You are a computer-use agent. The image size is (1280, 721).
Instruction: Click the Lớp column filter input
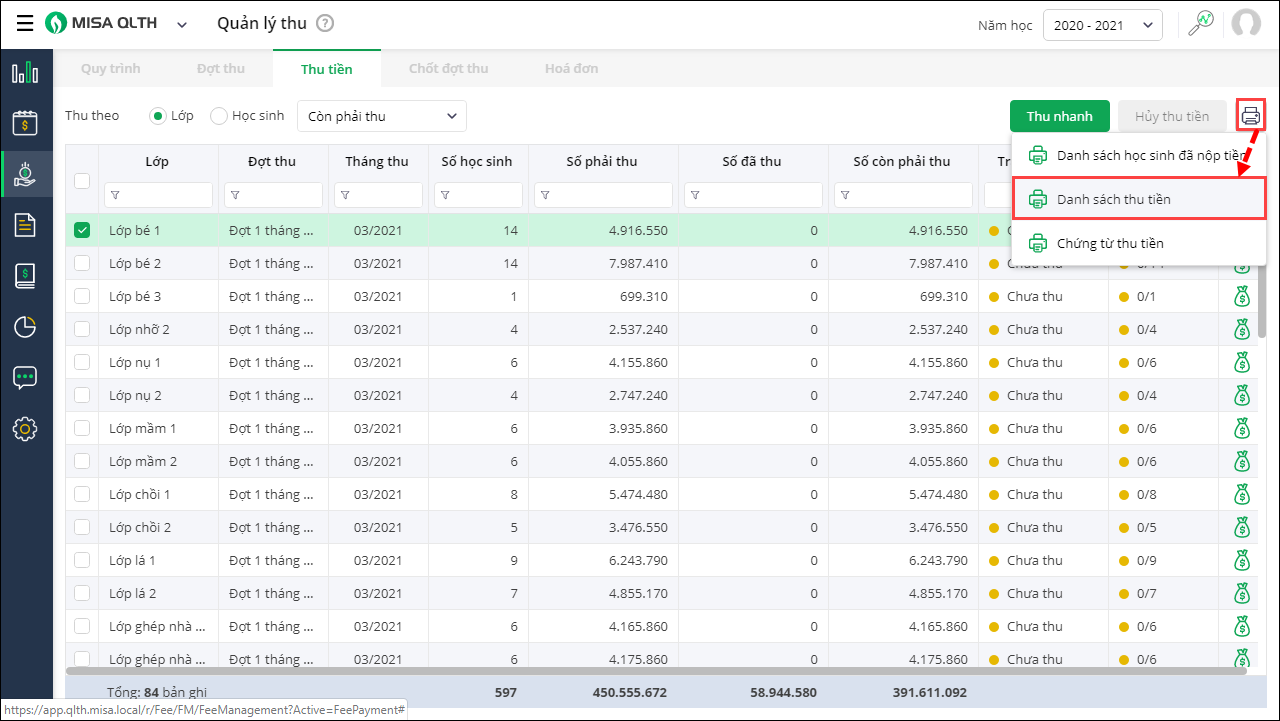click(x=158, y=195)
